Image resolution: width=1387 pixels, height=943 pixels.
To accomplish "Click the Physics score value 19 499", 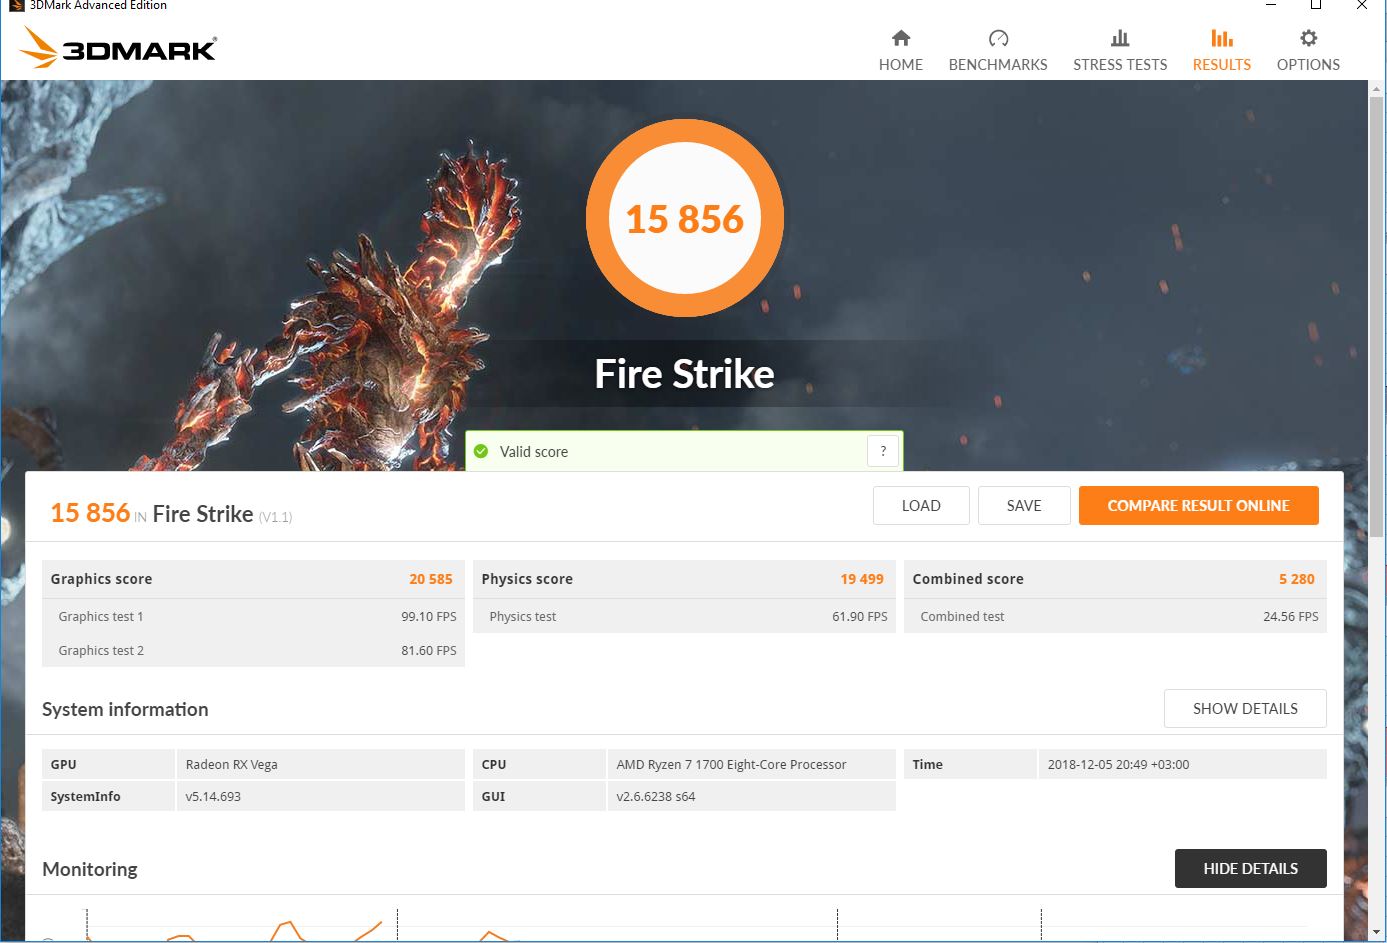I will pos(862,579).
